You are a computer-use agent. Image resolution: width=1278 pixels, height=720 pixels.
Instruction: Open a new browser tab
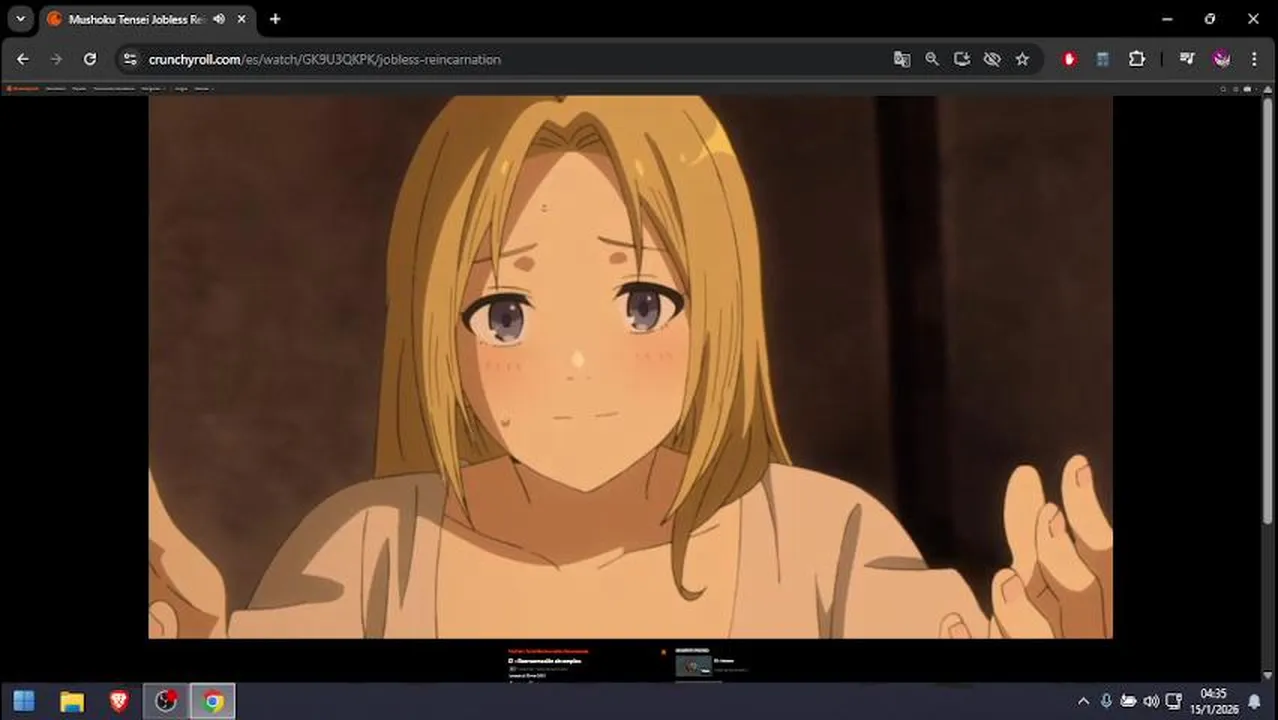coord(275,19)
